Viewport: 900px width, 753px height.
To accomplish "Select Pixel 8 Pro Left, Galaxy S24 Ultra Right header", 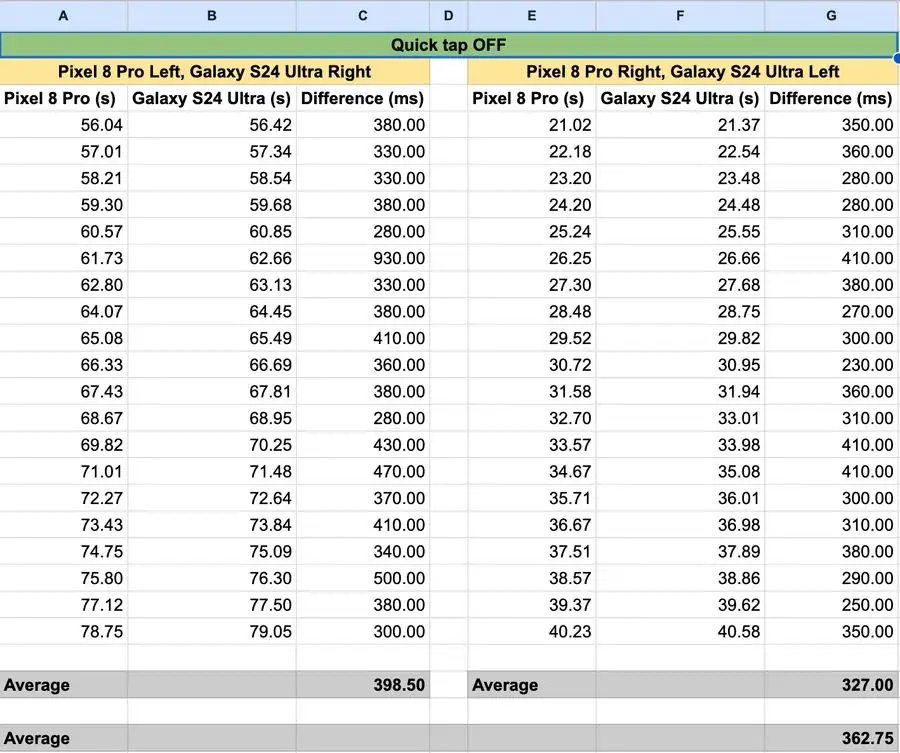I will click(215, 72).
